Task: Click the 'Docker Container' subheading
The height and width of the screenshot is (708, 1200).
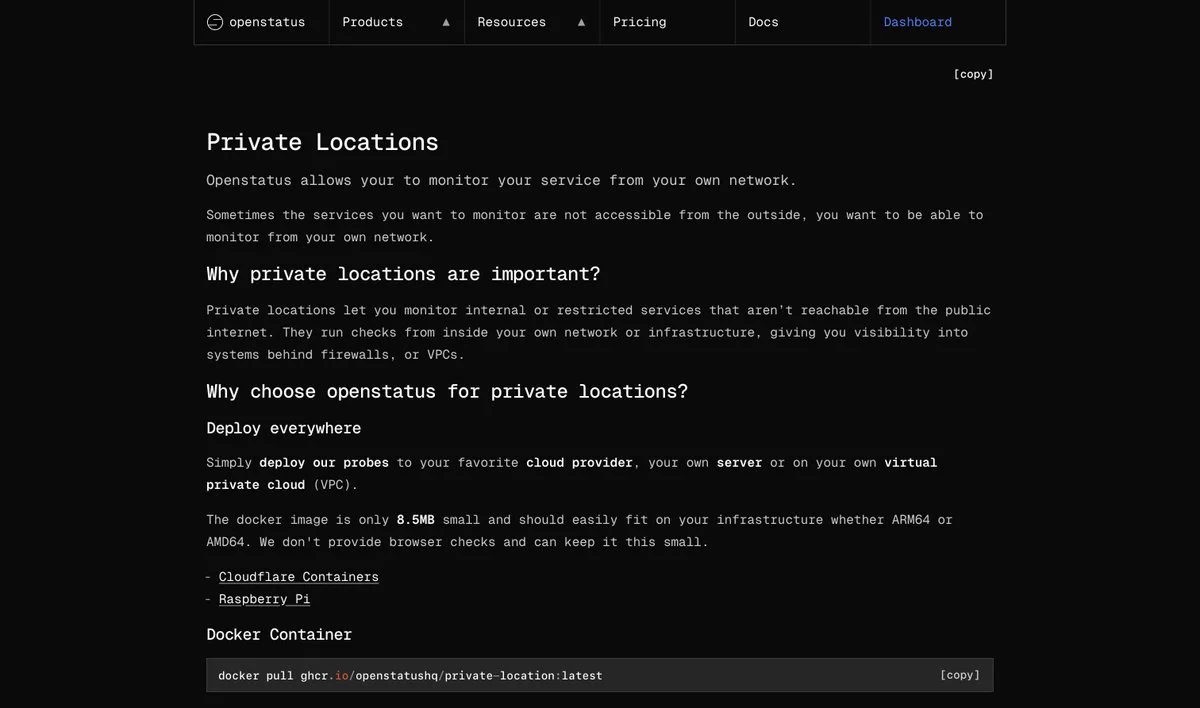Action: [279, 634]
